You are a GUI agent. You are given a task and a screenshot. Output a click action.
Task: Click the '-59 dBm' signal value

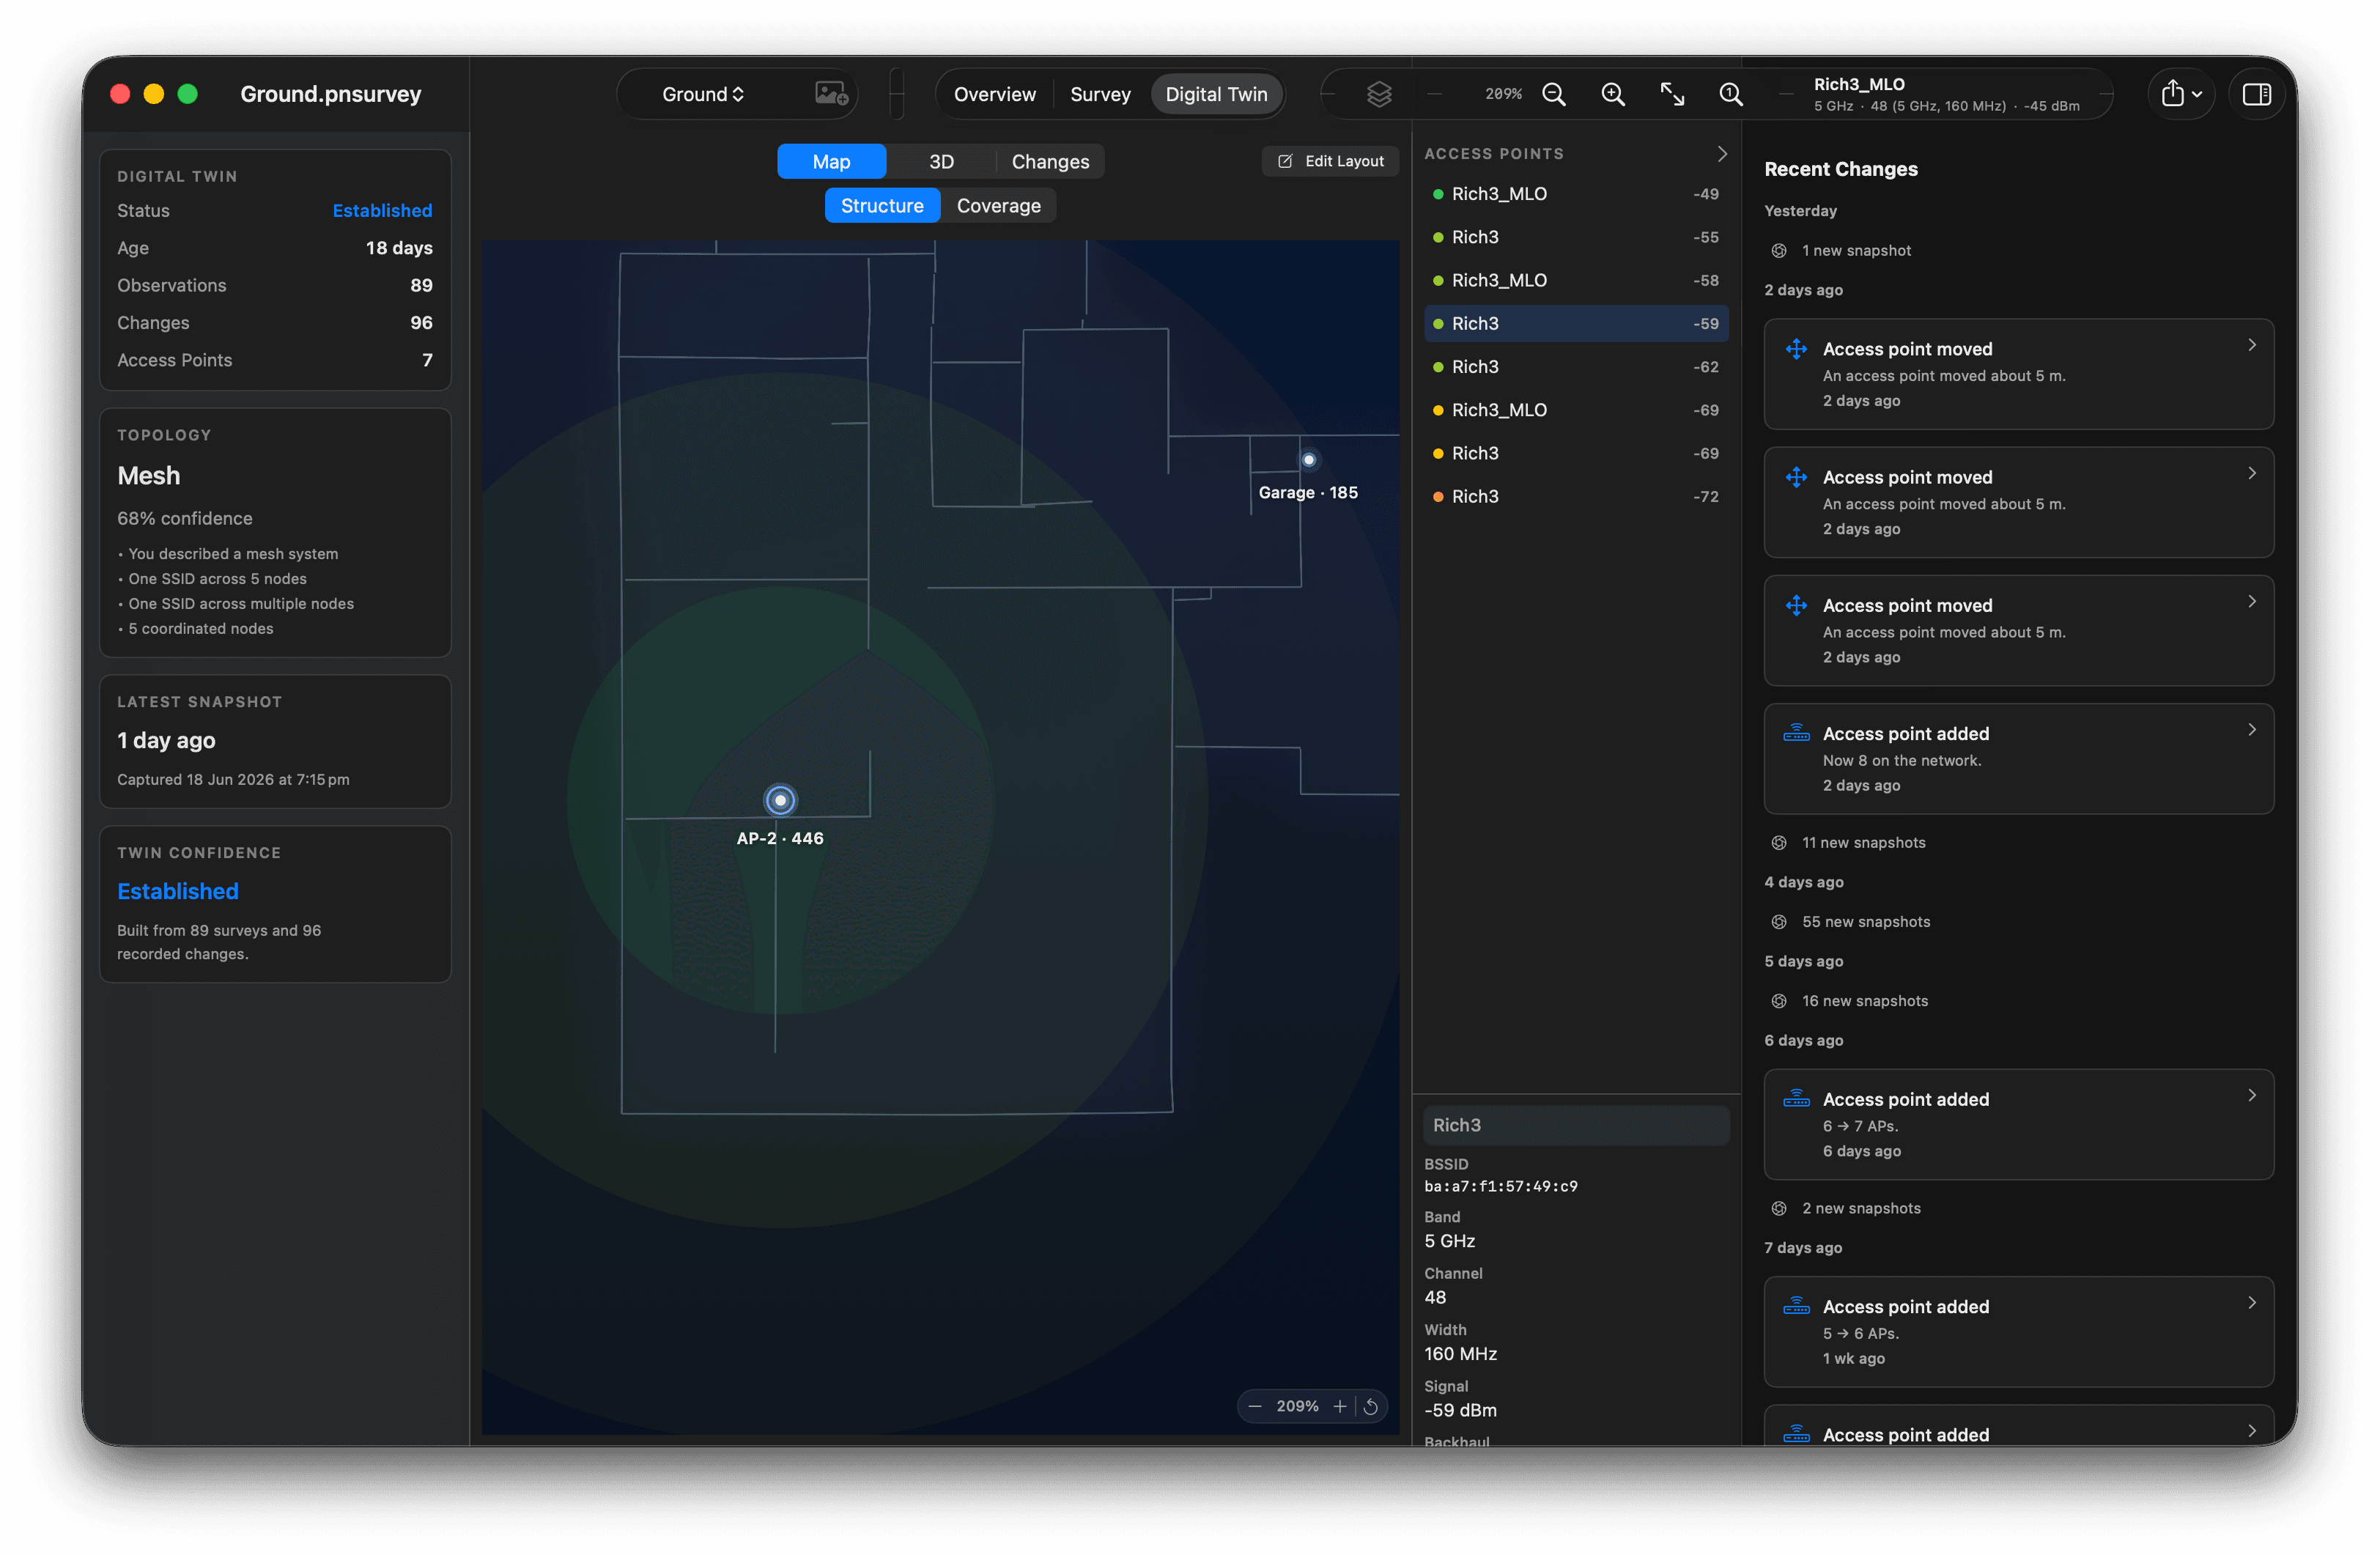tap(1460, 1410)
